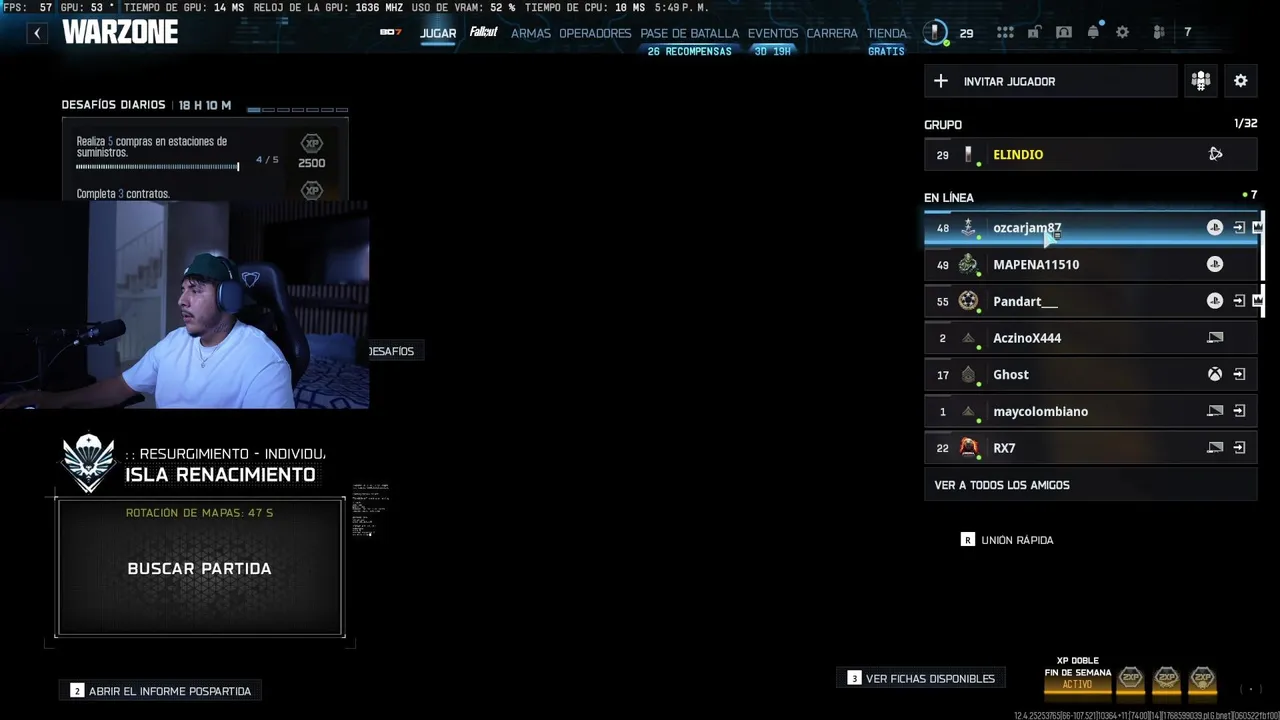Select friend AczinoX444
The image size is (1280, 720).
(x=1090, y=338)
